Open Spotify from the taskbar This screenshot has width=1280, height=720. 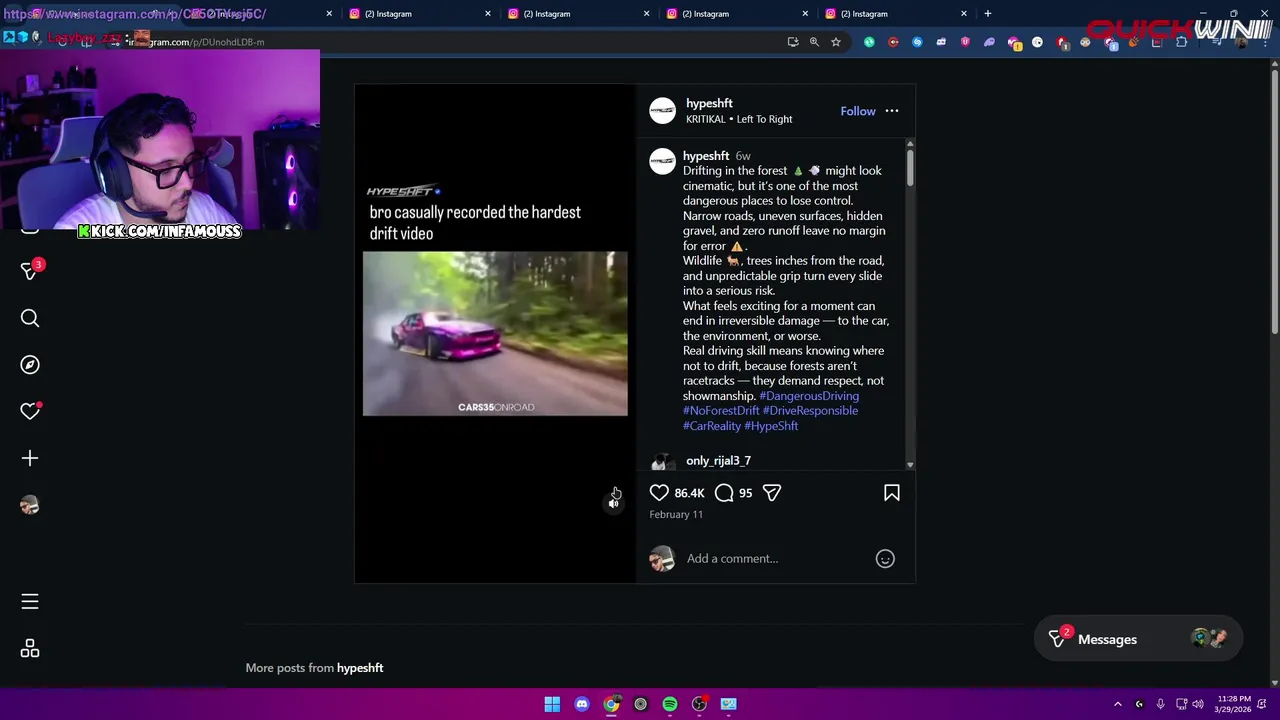[x=670, y=704]
